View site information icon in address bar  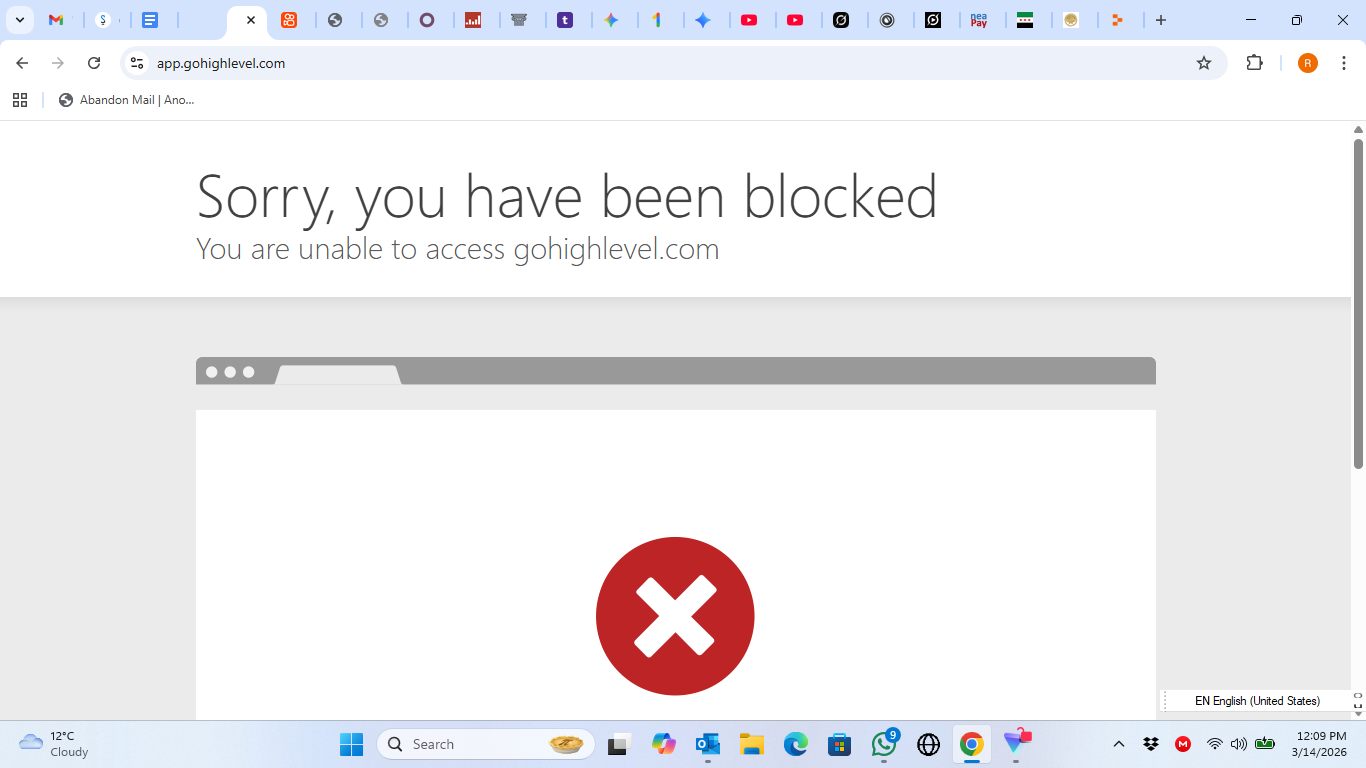coord(137,63)
